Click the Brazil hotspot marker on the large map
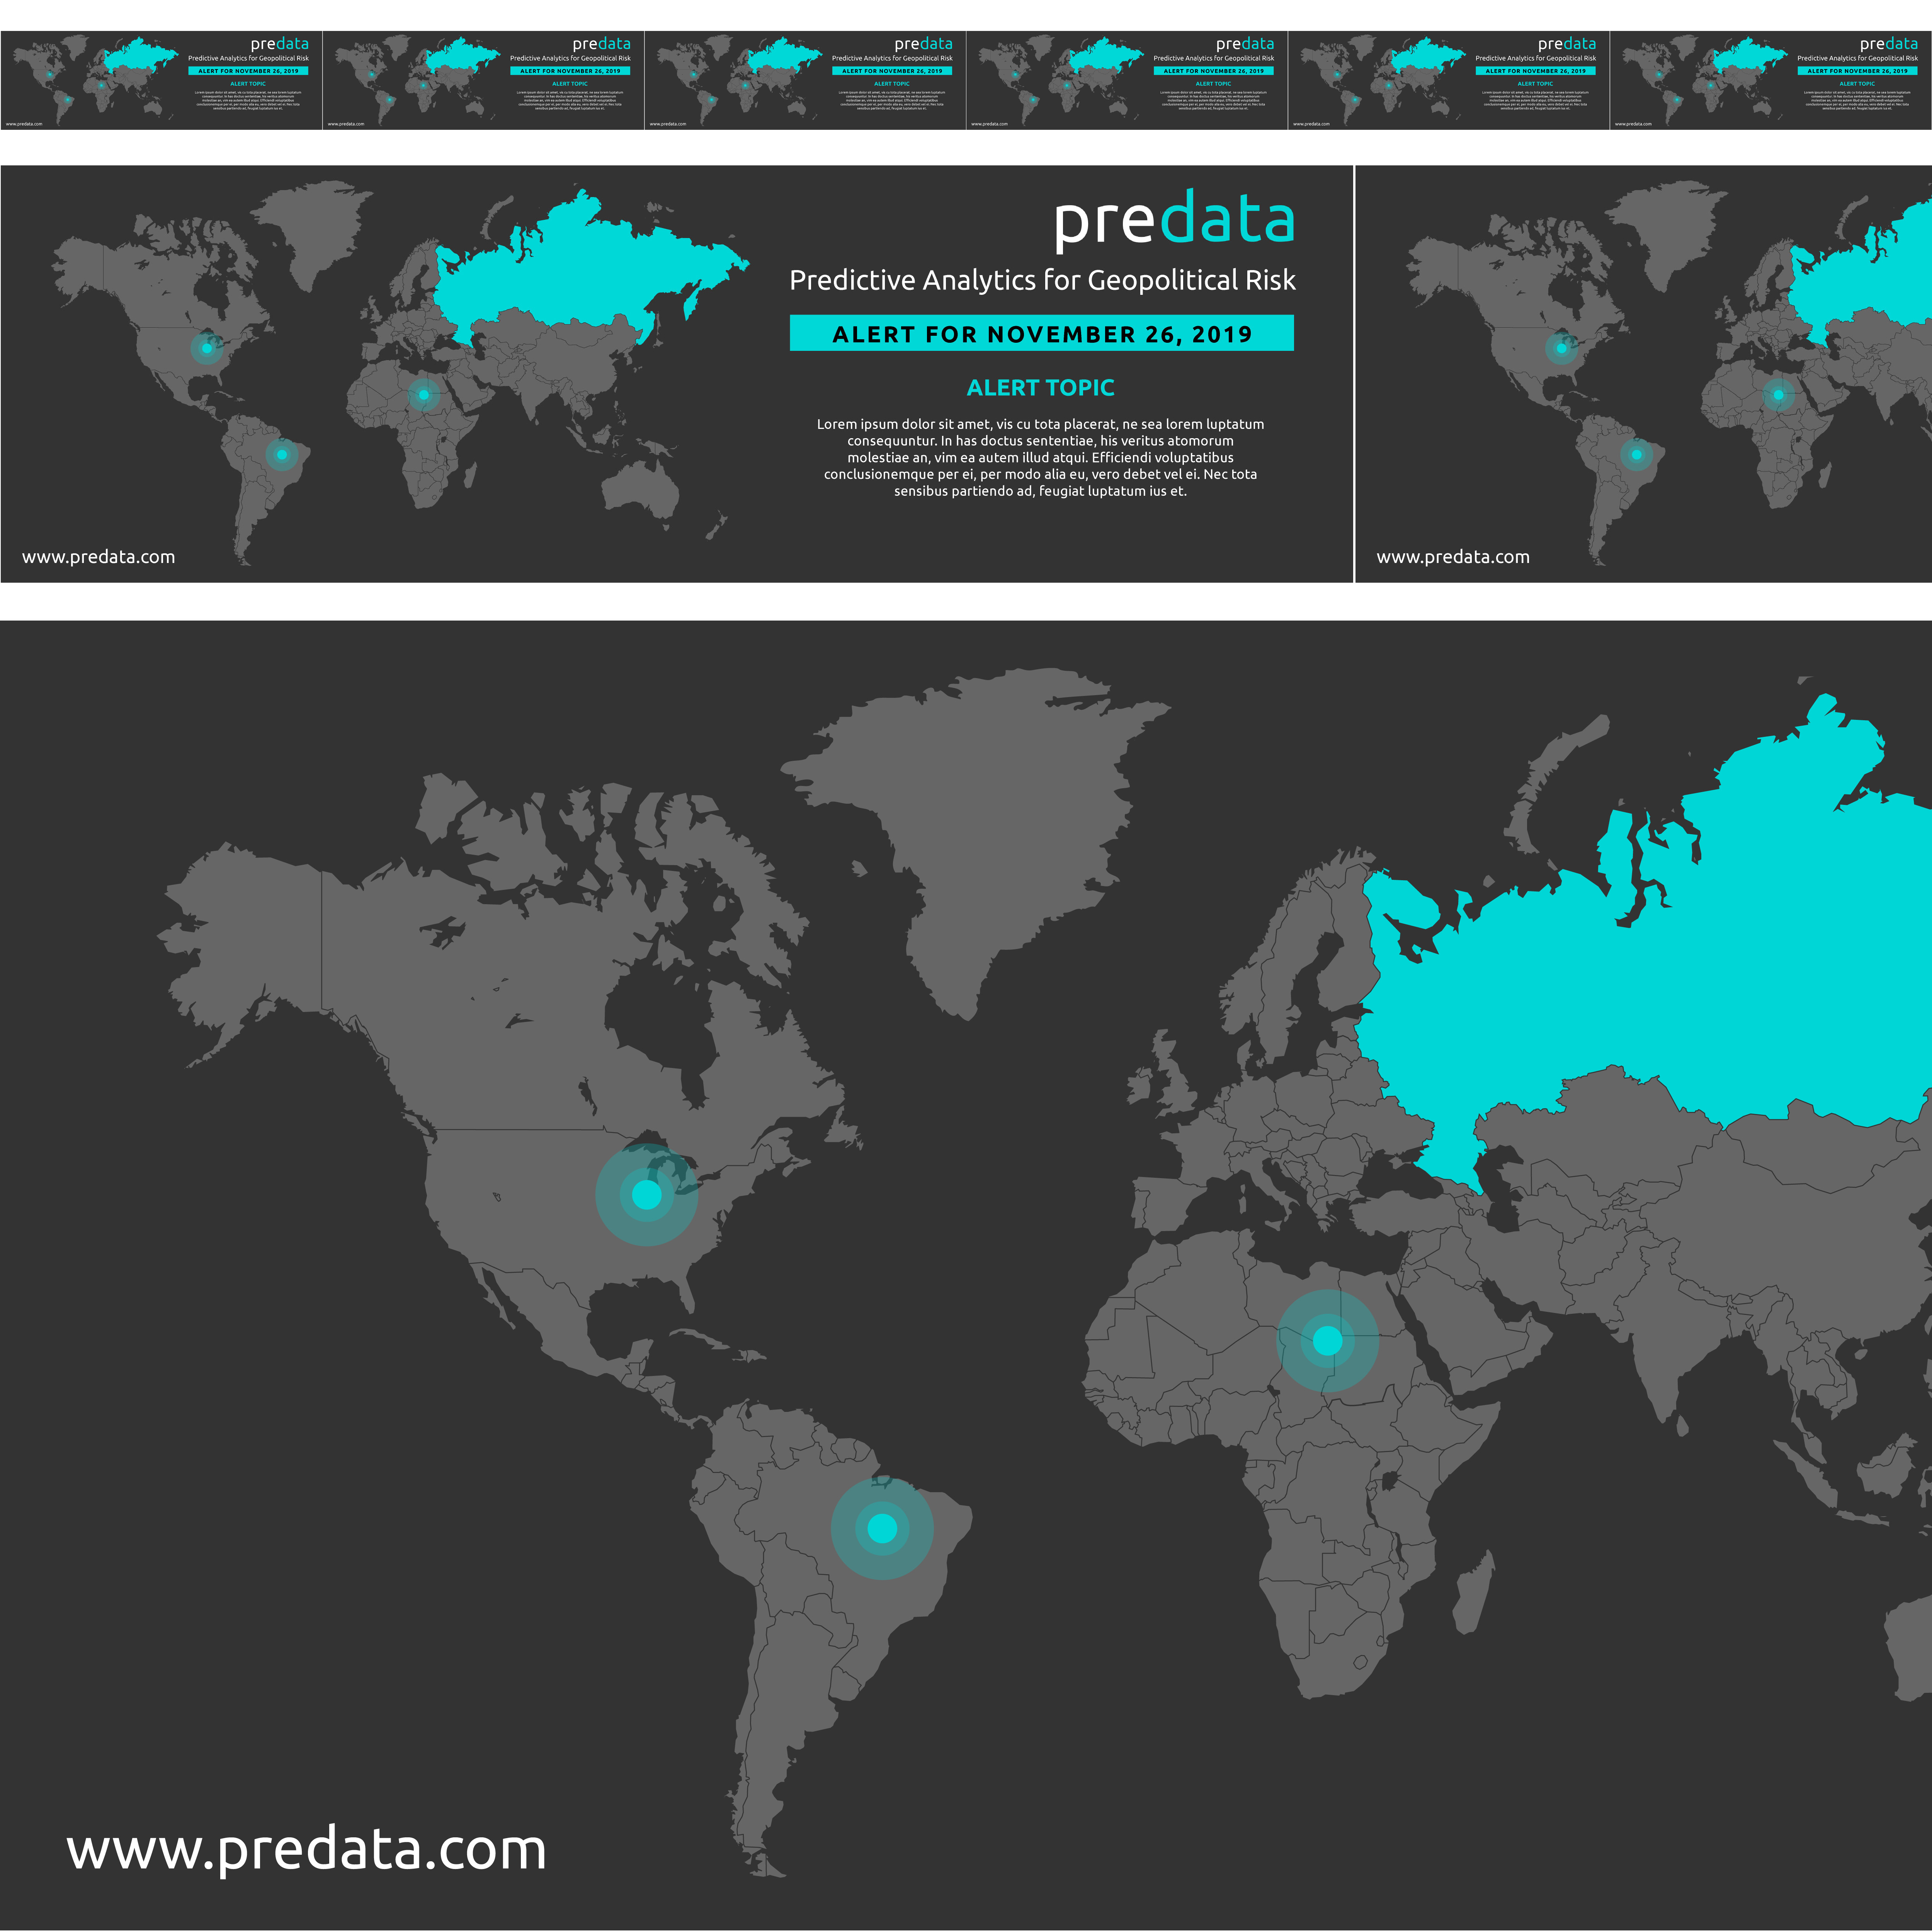Image resolution: width=1932 pixels, height=1932 pixels. click(x=882, y=1528)
